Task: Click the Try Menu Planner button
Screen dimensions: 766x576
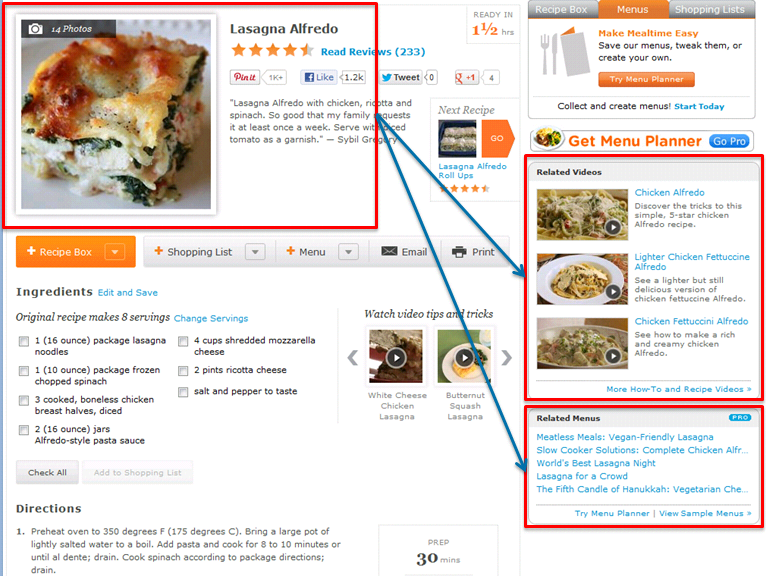Action: [x=646, y=79]
